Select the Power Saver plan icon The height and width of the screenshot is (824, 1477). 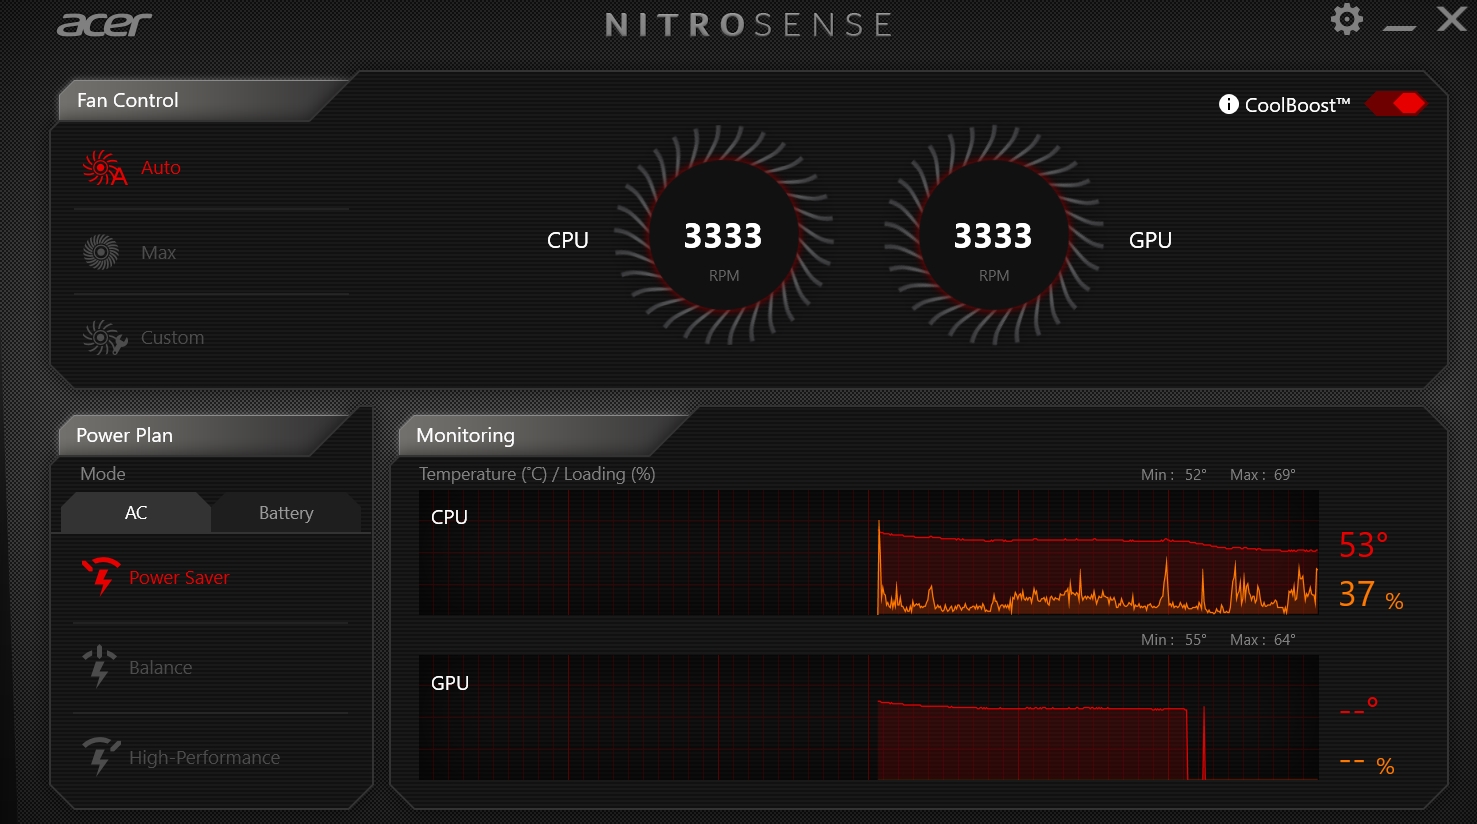click(101, 576)
